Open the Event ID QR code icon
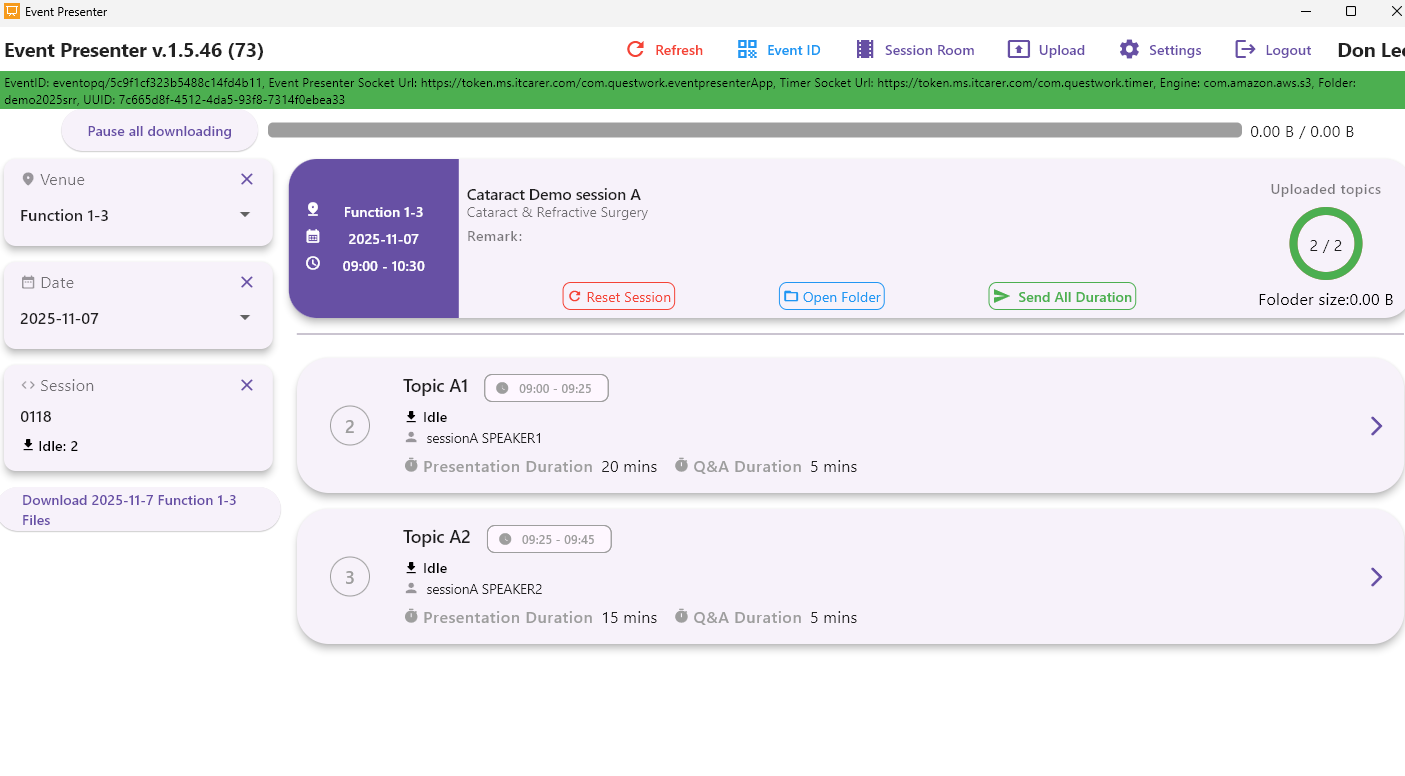 pos(747,50)
